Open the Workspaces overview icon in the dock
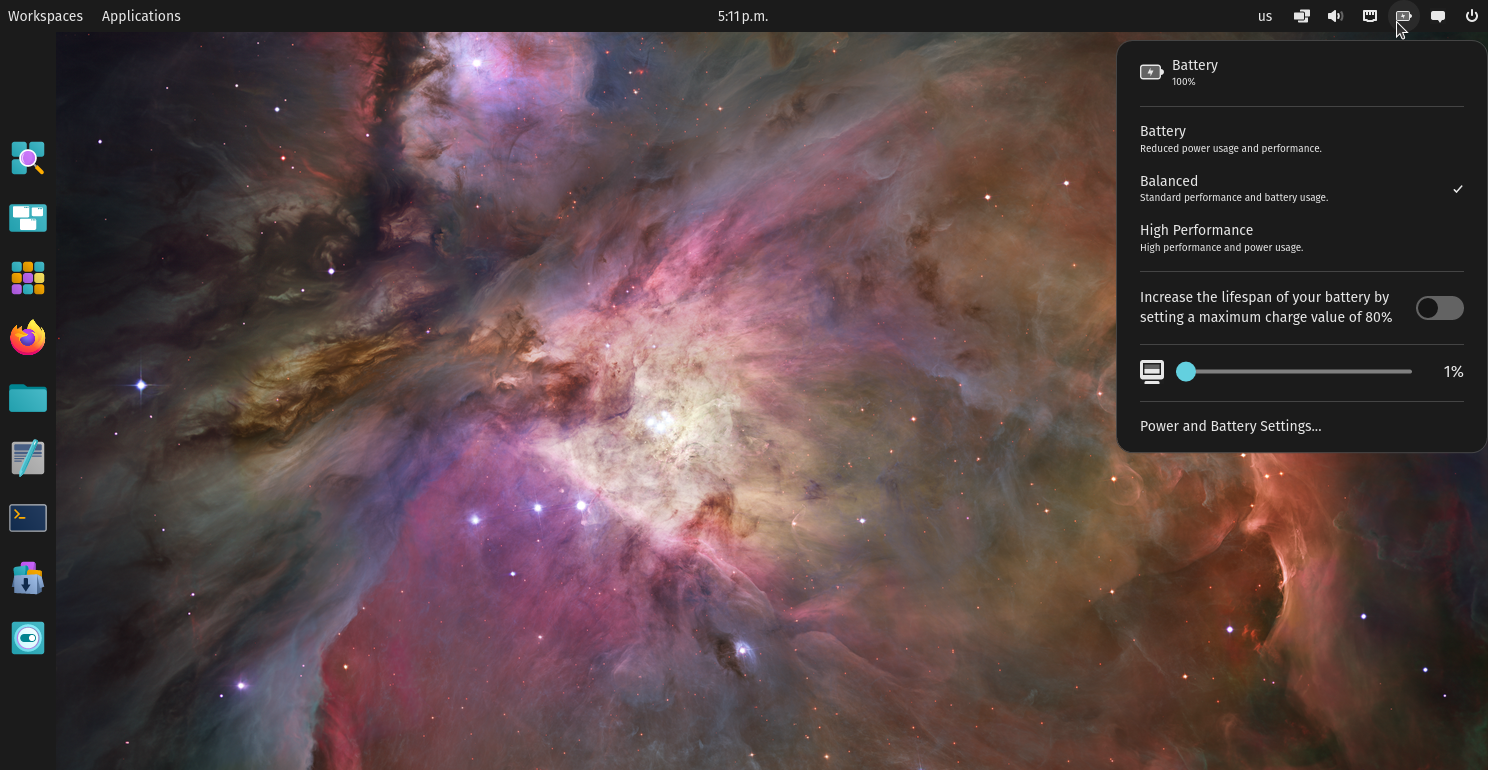 click(x=28, y=218)
